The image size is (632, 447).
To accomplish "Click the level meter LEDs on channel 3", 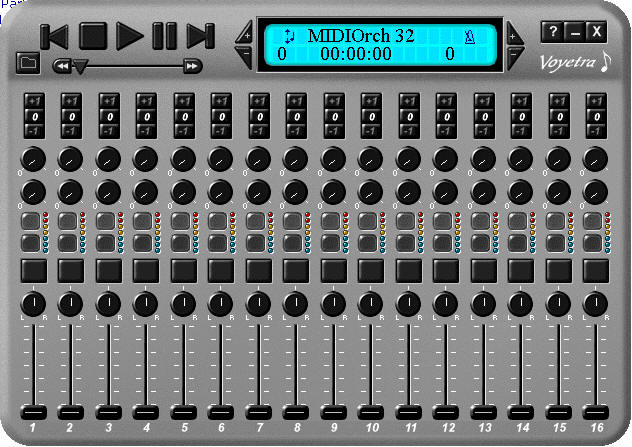I will click(x=120, y=233).
